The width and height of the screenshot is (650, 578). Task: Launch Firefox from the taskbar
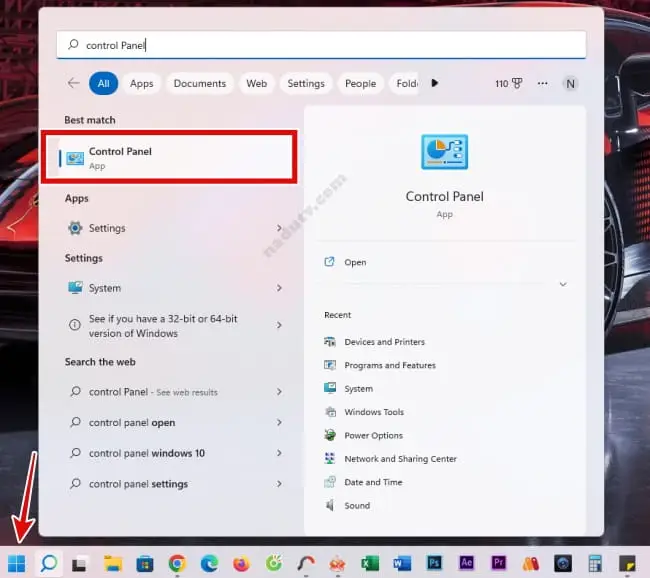pyautogui.click(x=241, y=563)
